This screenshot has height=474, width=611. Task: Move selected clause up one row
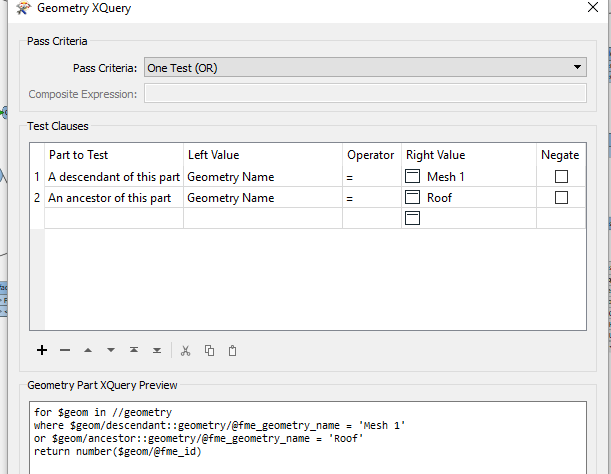tap(88, 350)
